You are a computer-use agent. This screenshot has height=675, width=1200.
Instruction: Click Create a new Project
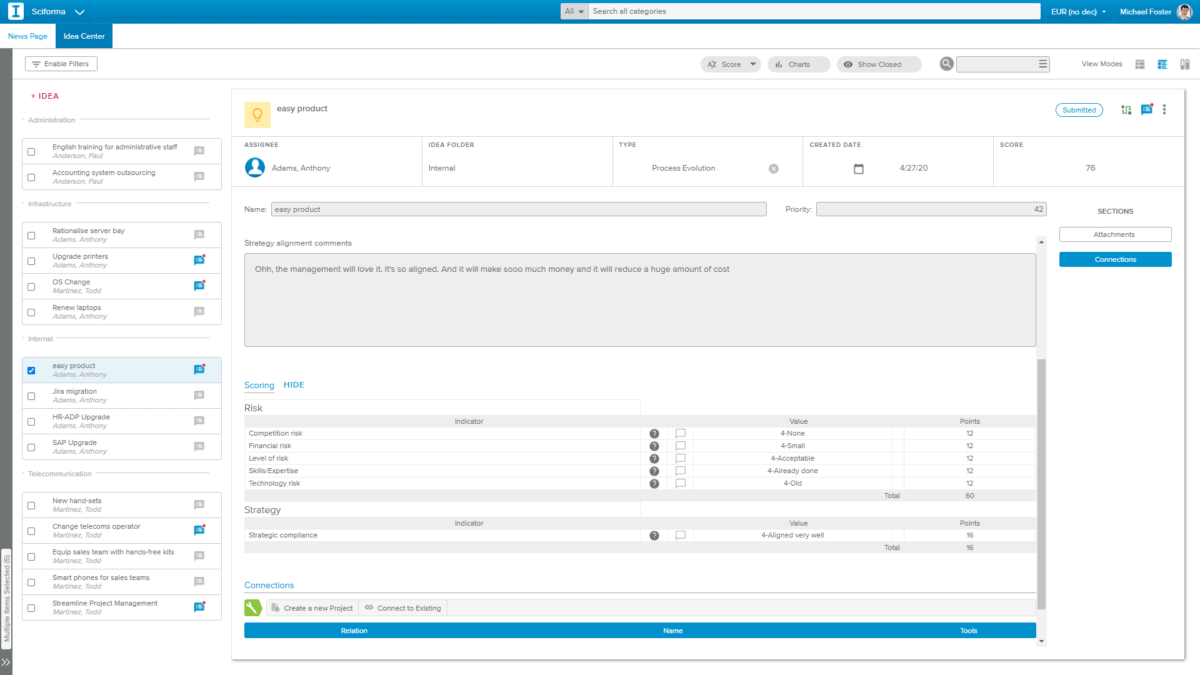pyautogui.click(x=311, y=608)
